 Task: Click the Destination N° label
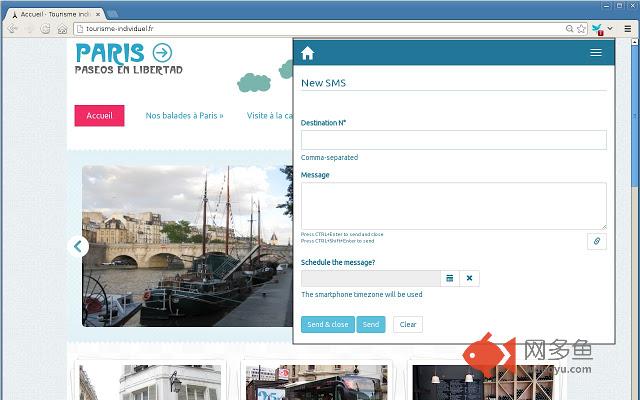pos(323,122)
